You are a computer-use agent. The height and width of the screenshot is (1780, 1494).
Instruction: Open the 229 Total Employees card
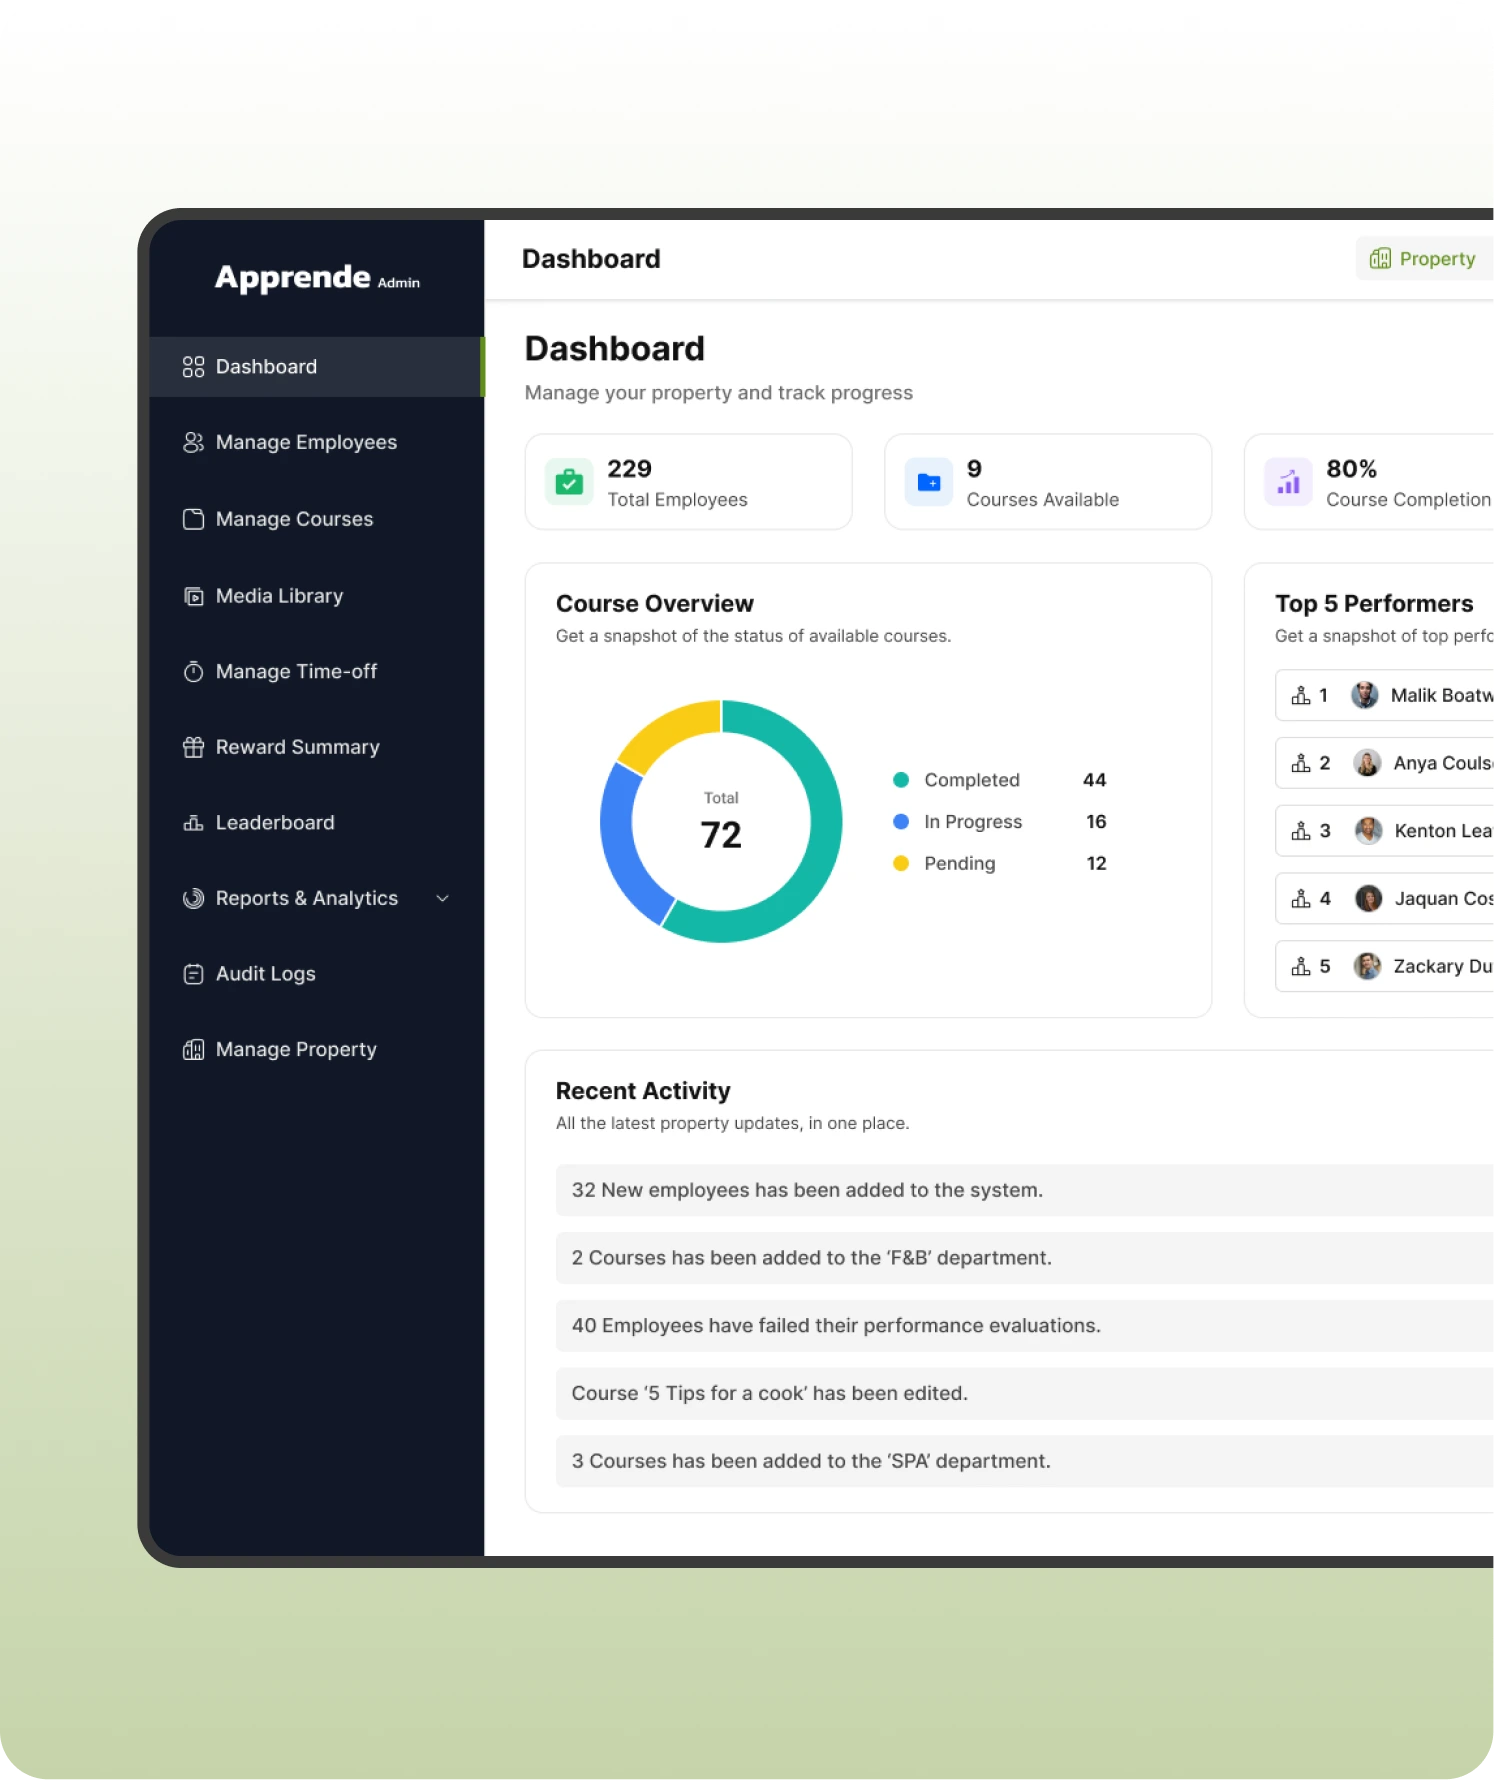[689, 482]
